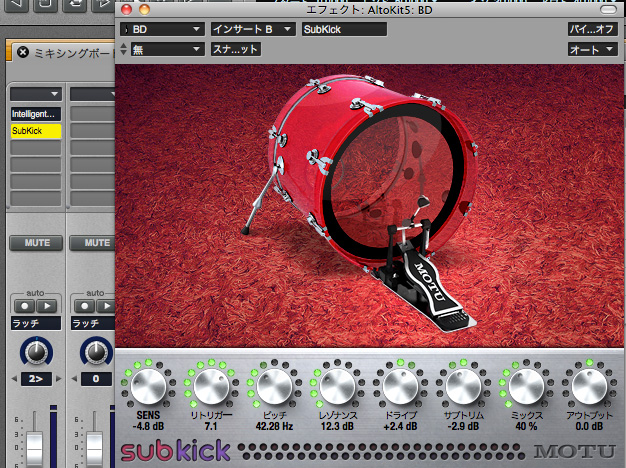626x468 pixels.
Task: Mute the second mixer channel
Action: (92, 243)
